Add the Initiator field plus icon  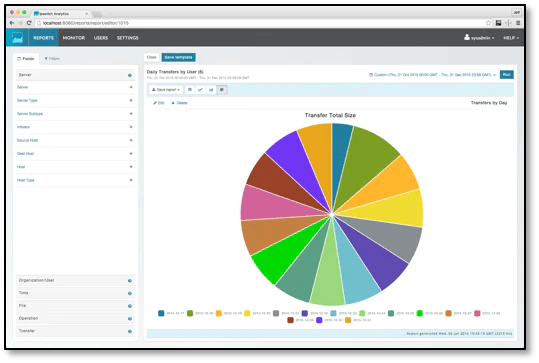click(131, 127)
